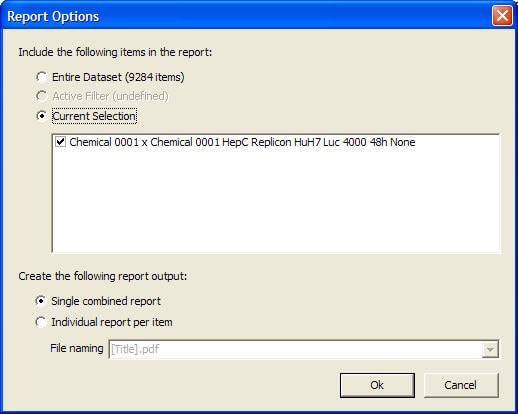The width and height of the screenshot is (518, 414).
Task: Select the Single combined report radio button
Action: click(41, 301)
